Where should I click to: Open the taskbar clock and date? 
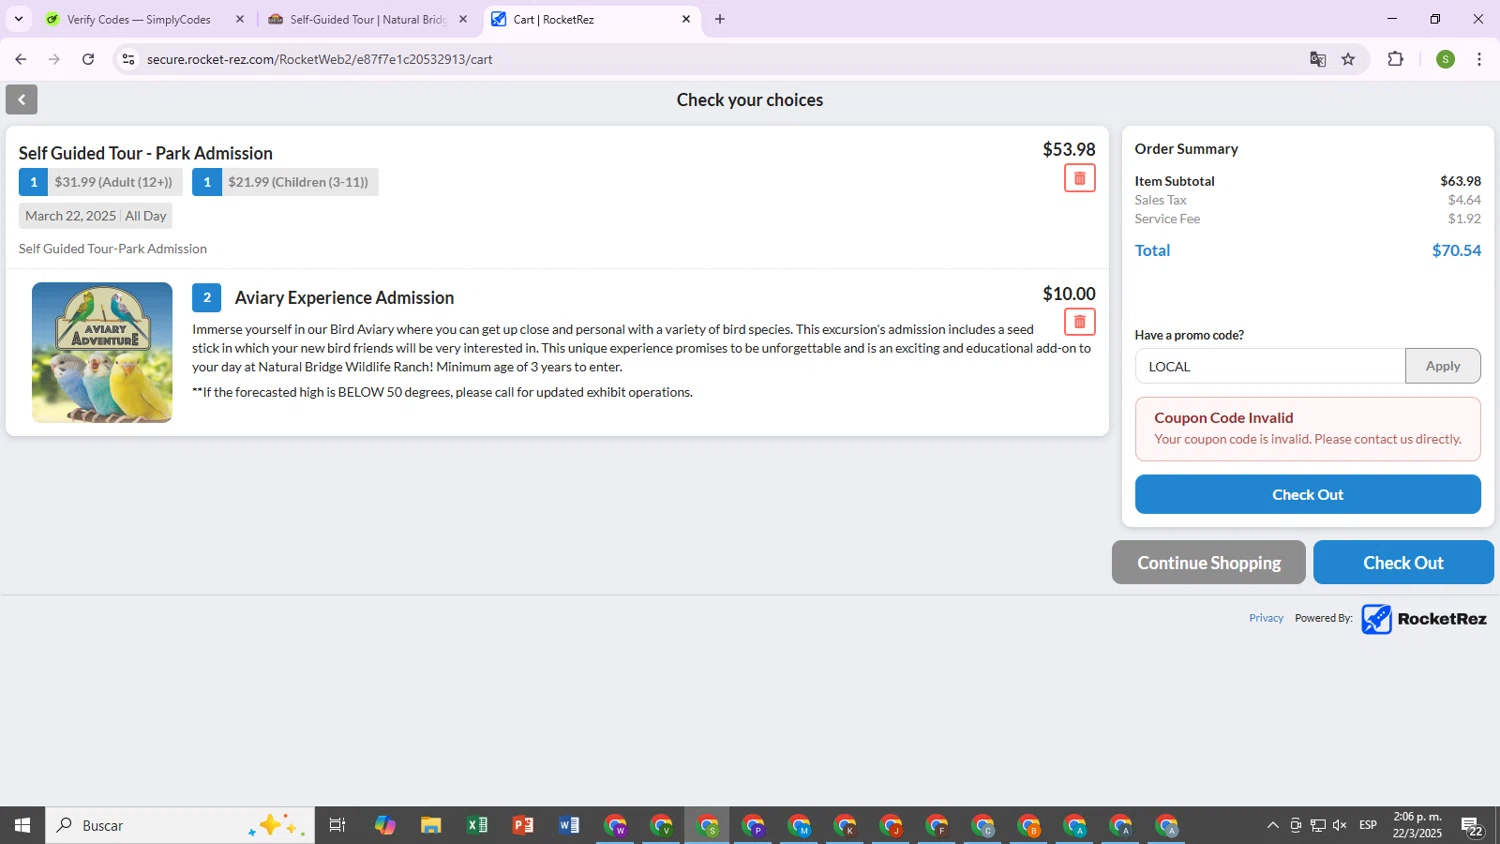coord(1418,825)
